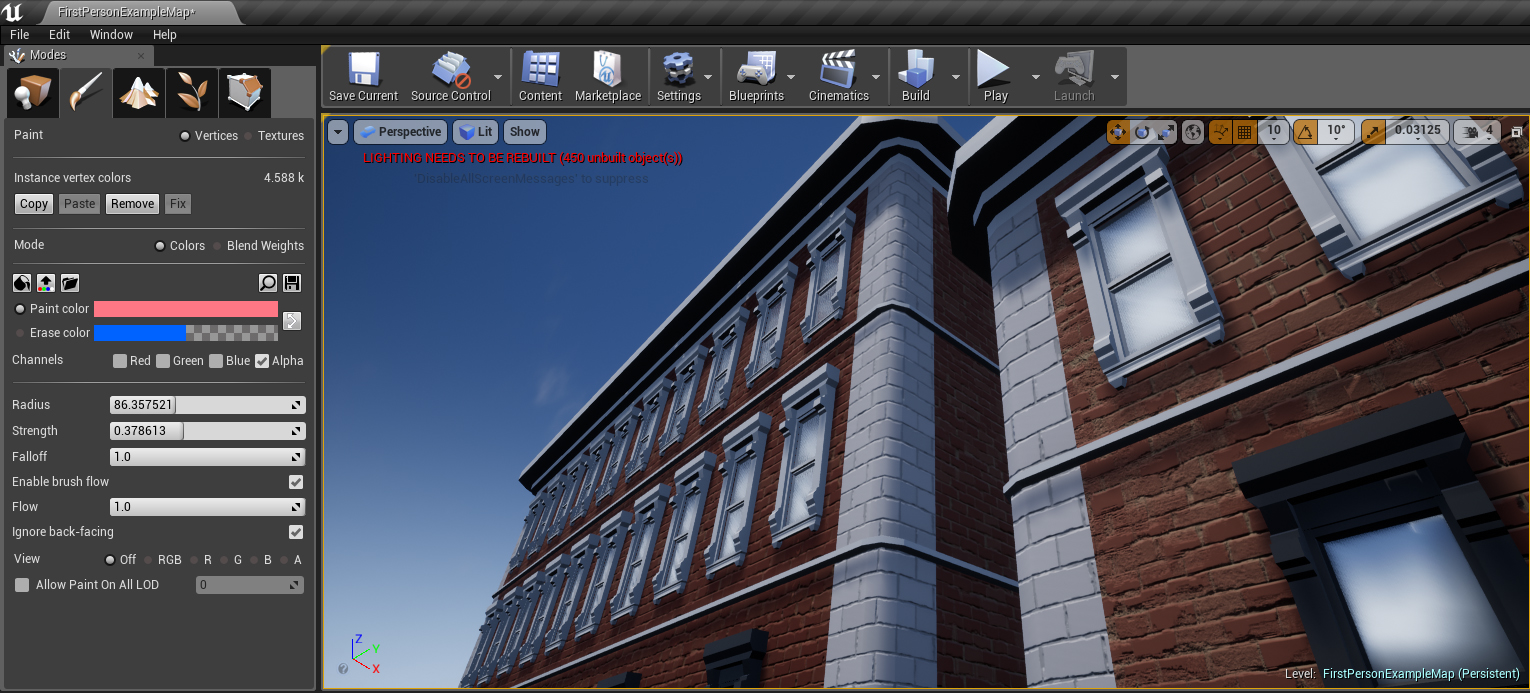Switch to Landscape mode
The width and height of the screenshot is (1530, 693).
point(138,92)
